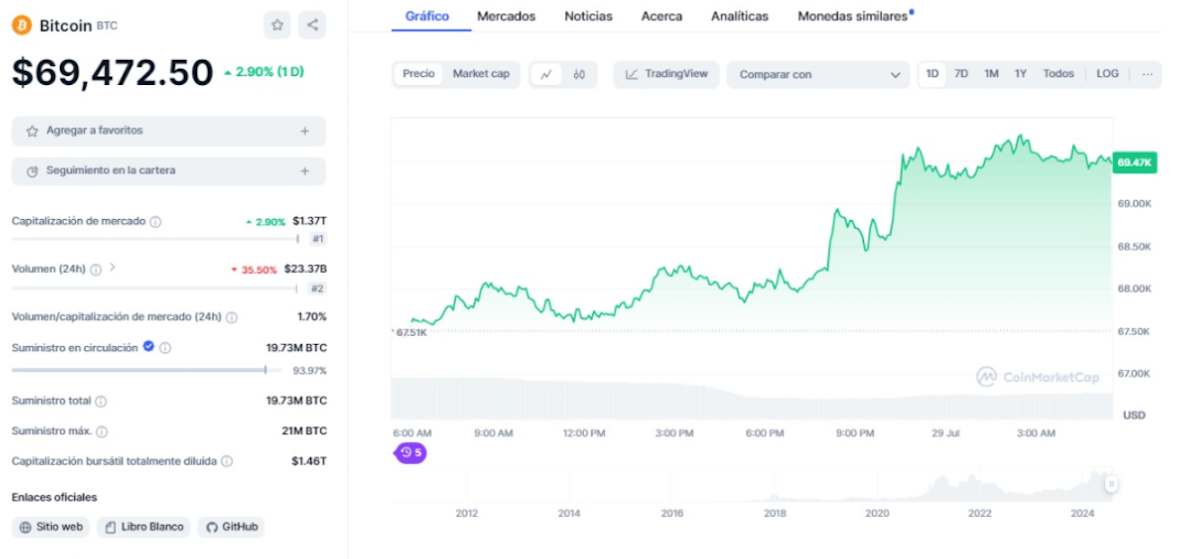The height and width of the screenshot is (559, 1200).
Task: Select the Precio chart toggle
Action: (x=419, y=74)
